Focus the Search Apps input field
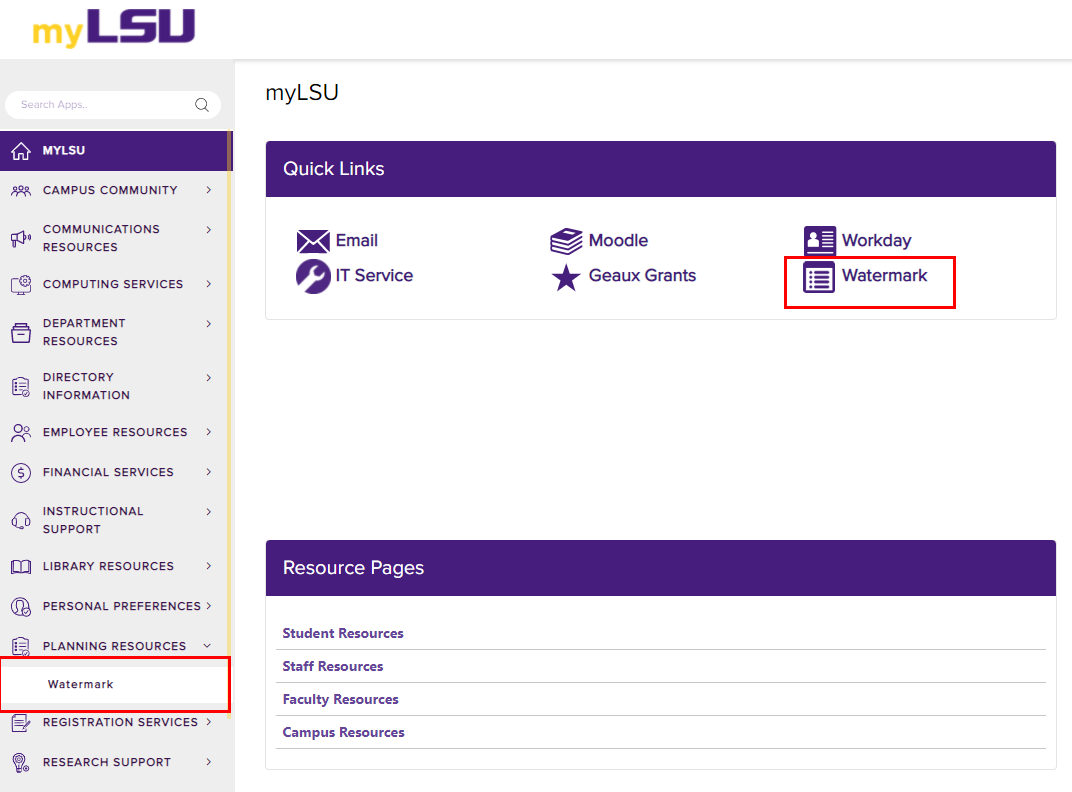 pyautogui.click(x=113, y=105)
